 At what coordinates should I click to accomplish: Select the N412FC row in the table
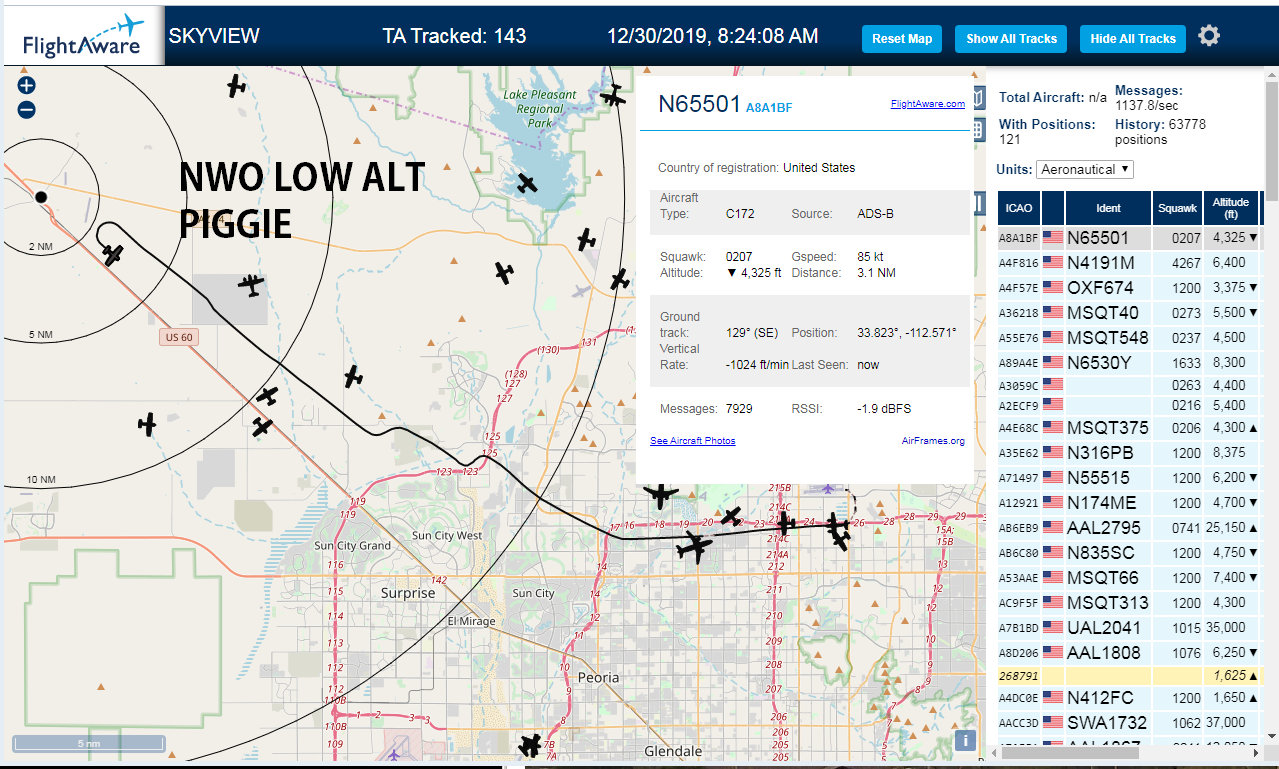(x=1129, y=697)
